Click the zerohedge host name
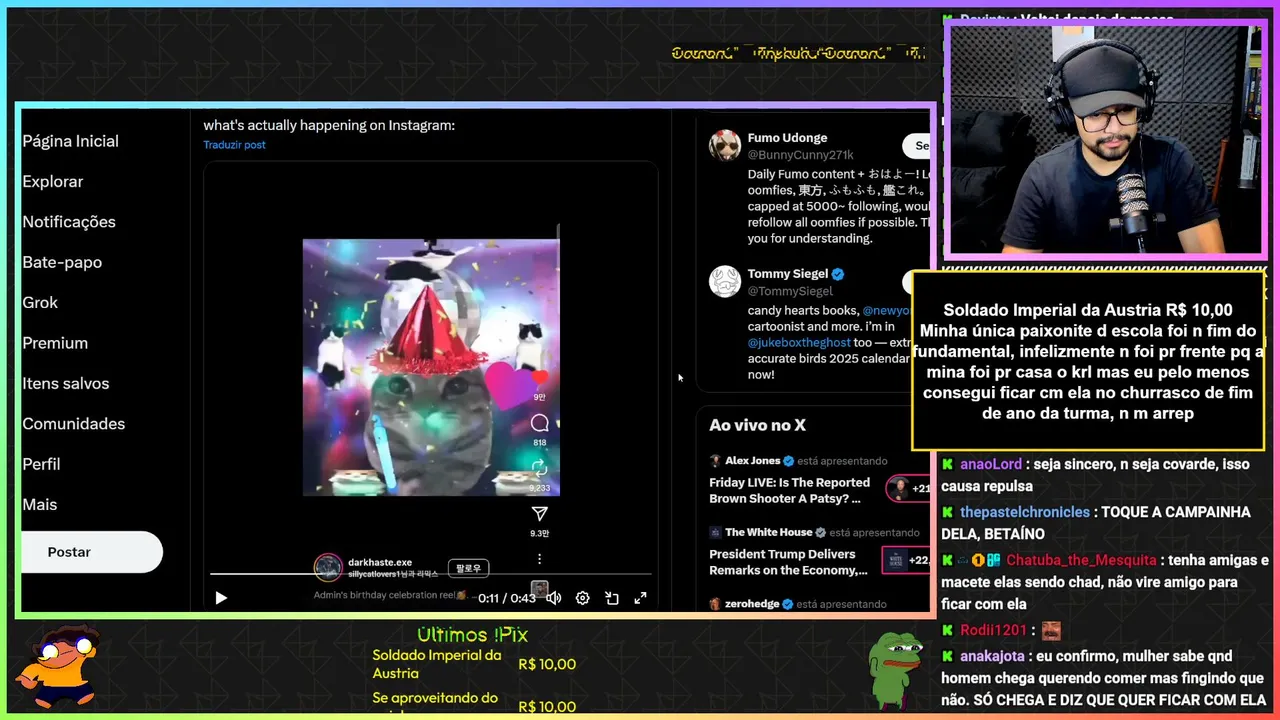Viewport: 1280px width, 720px height. (x=754, y=604)
